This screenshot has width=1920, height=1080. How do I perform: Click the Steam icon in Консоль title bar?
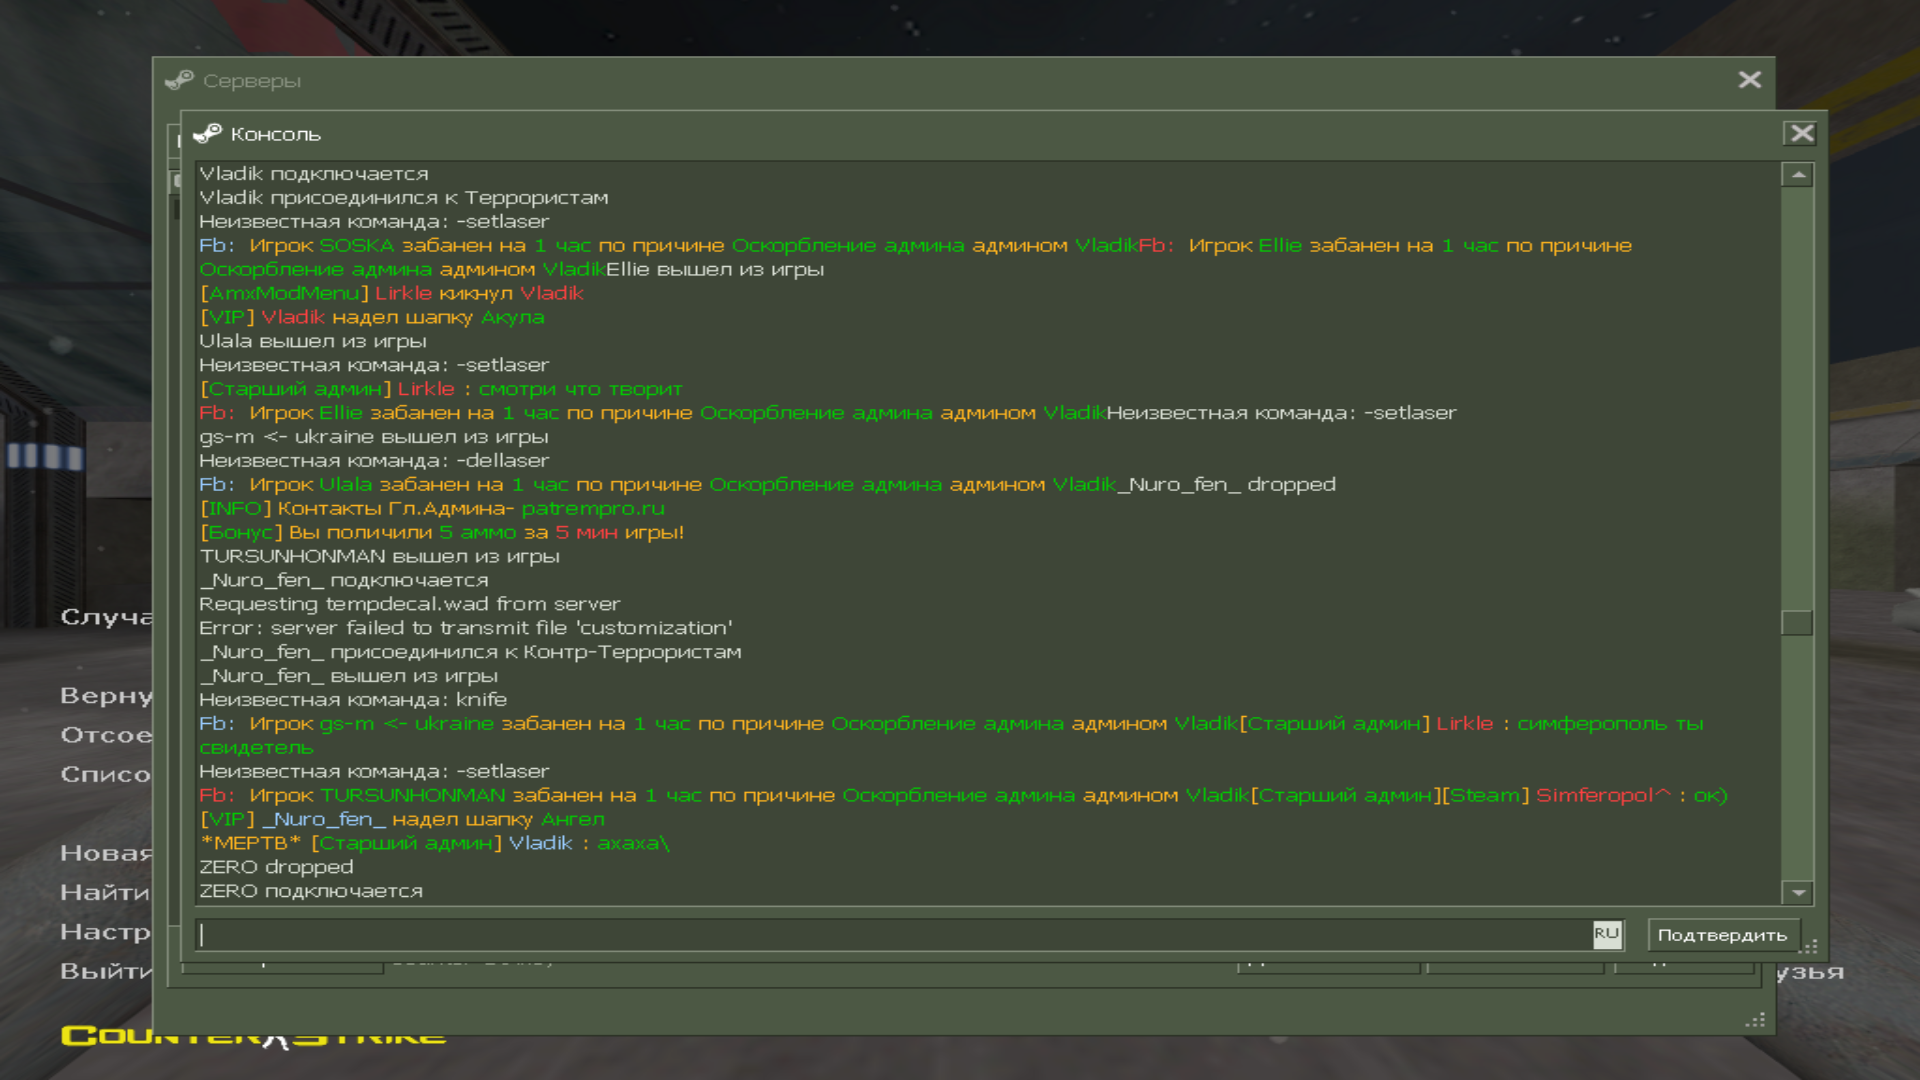pyautogui.click(x=207, y=133)
